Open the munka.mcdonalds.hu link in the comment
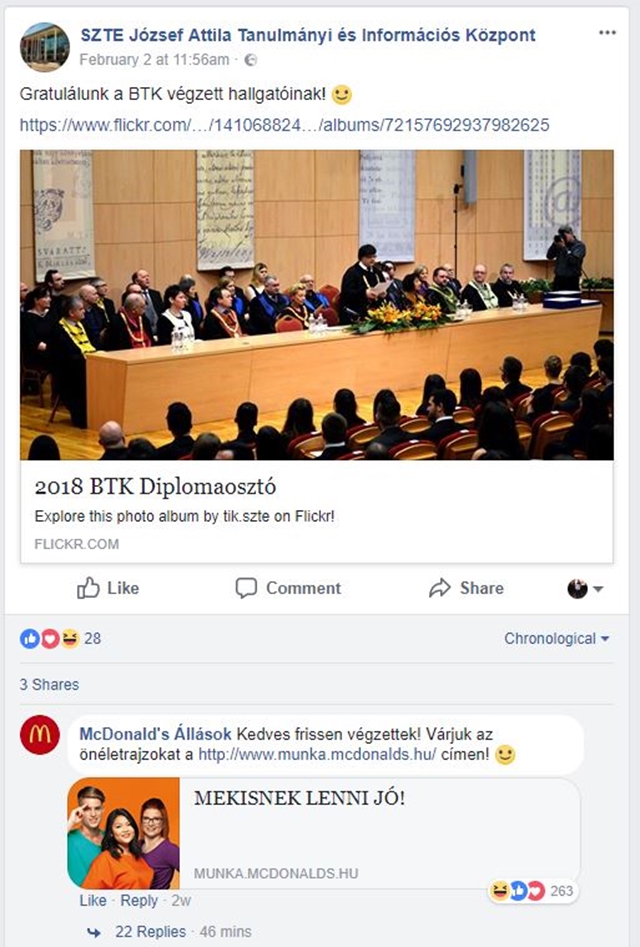The width and height of the screenshot is (640, 947). coord(317,754)
